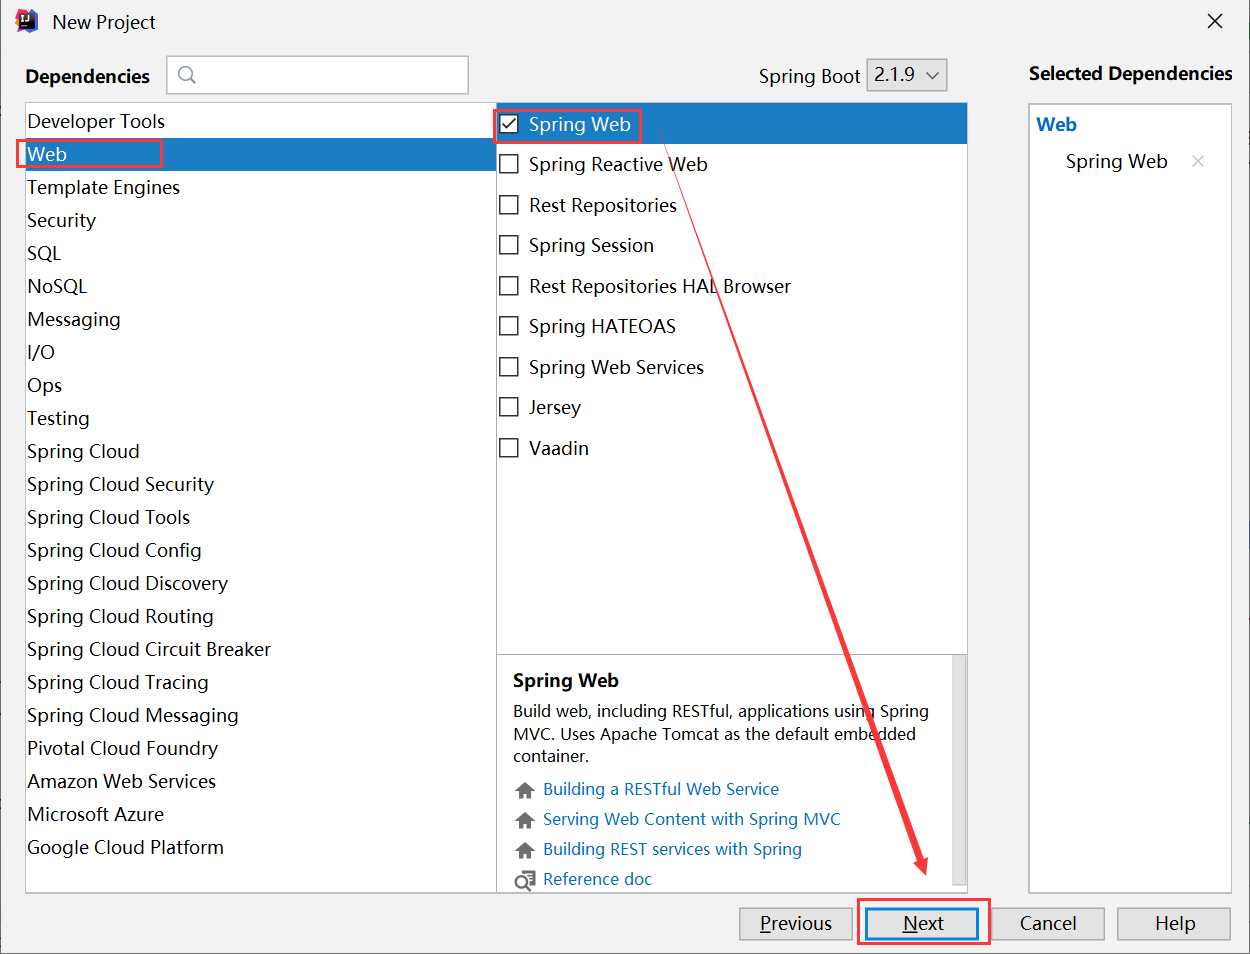Tick the Jersey dependency checkbox
1250x954 pixels.
[509, 407]
